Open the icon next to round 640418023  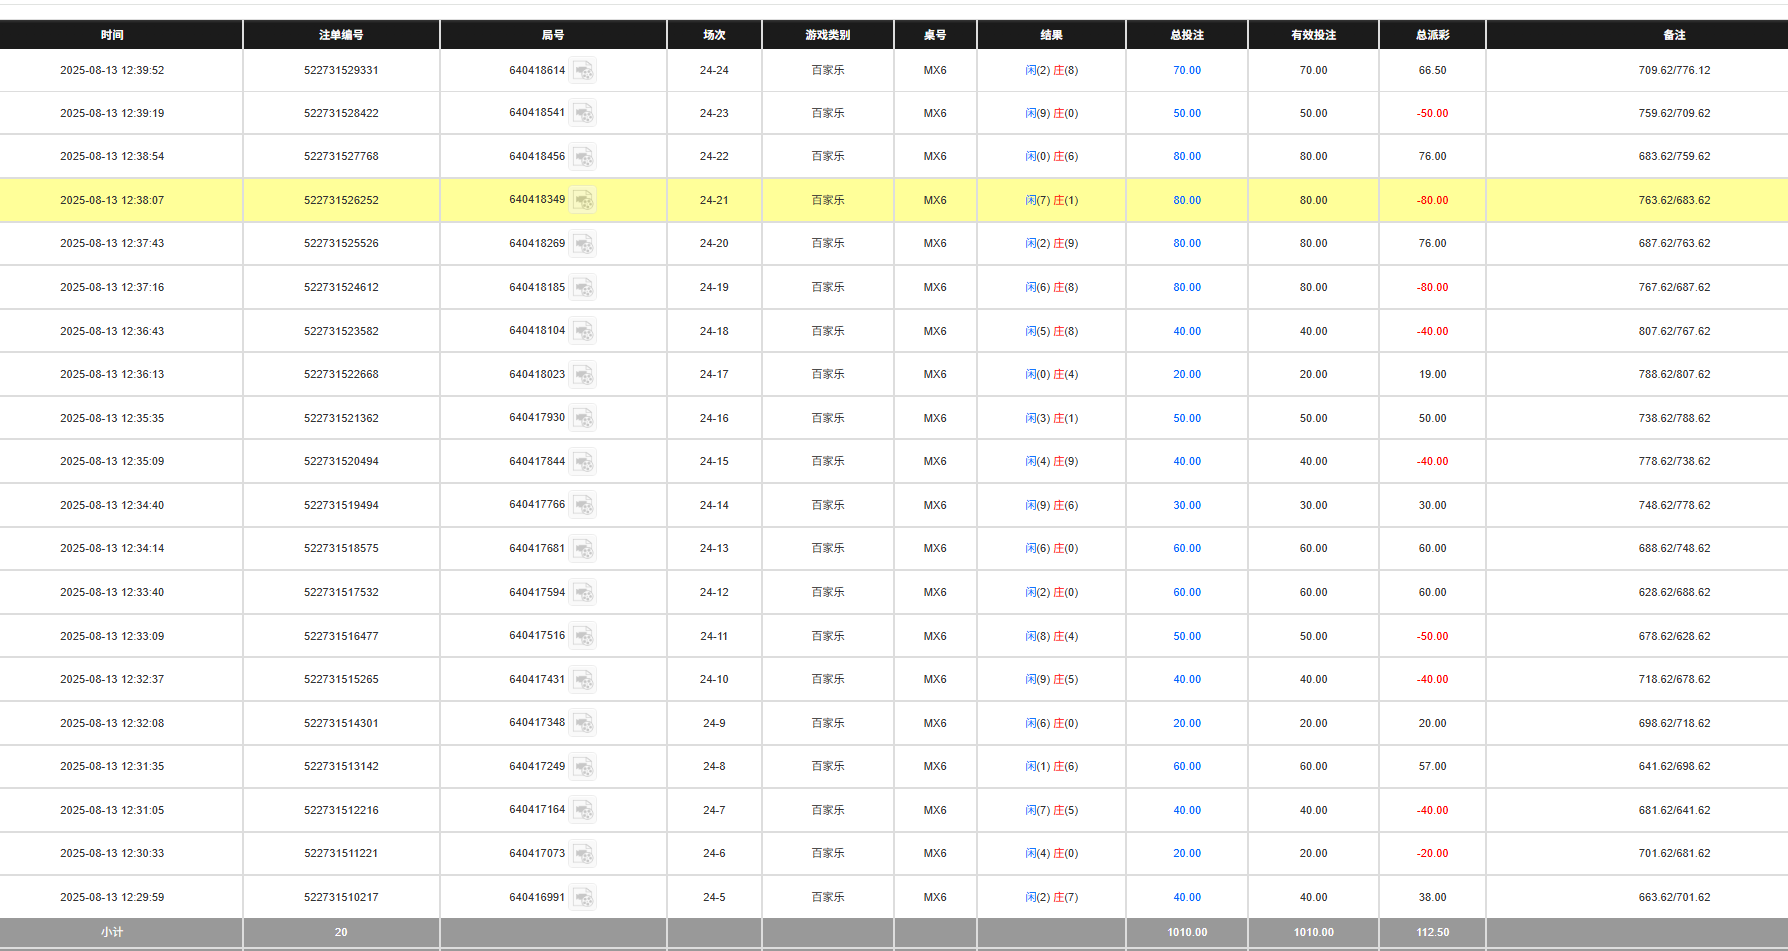[583, 375]
